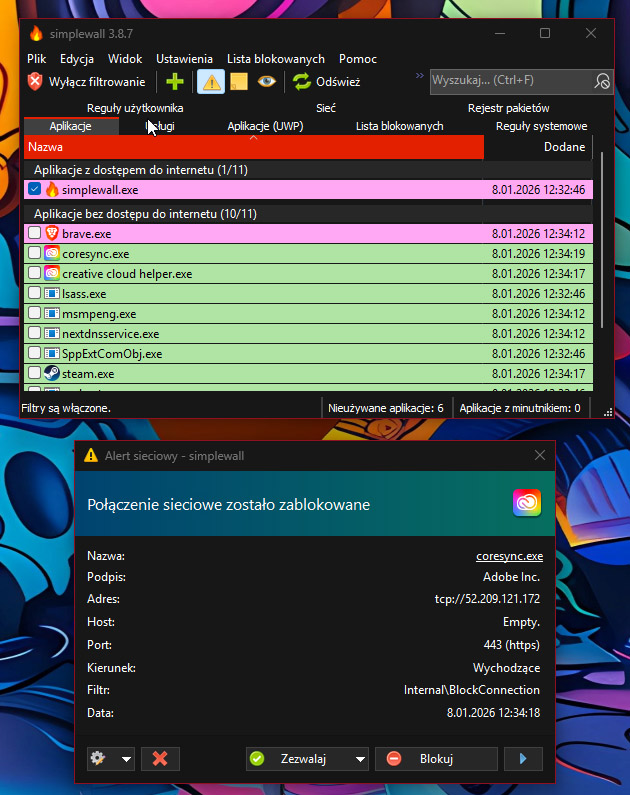The image size is (630, 795).
Task: Check the creative cloud helper.exe checkbox
Action: click(34, 273)
